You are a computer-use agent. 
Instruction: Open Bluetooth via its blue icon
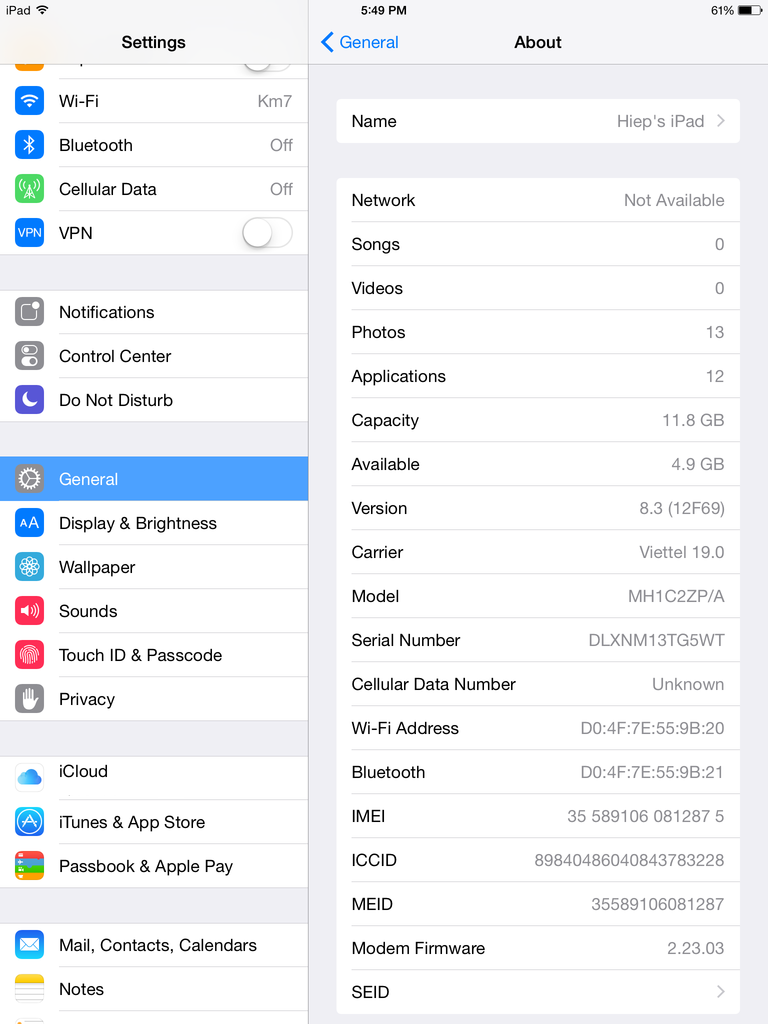click(29, 145)
